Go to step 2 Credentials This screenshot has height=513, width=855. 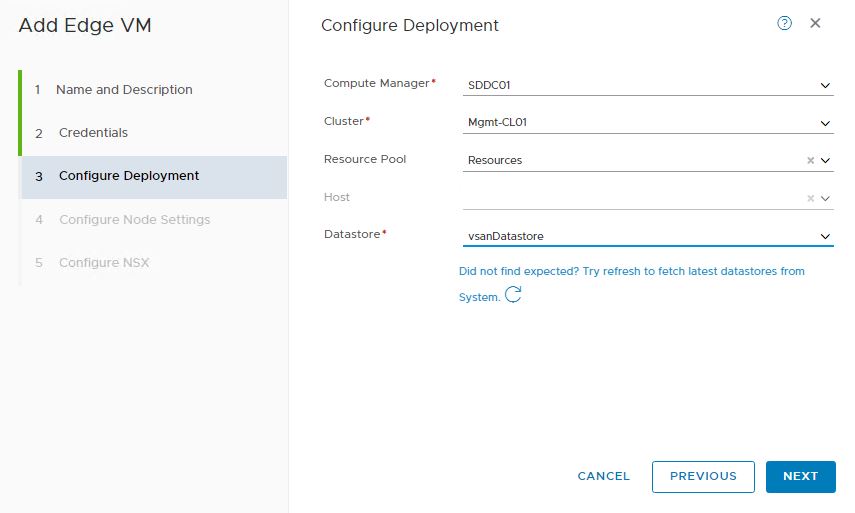coord(93,133)
